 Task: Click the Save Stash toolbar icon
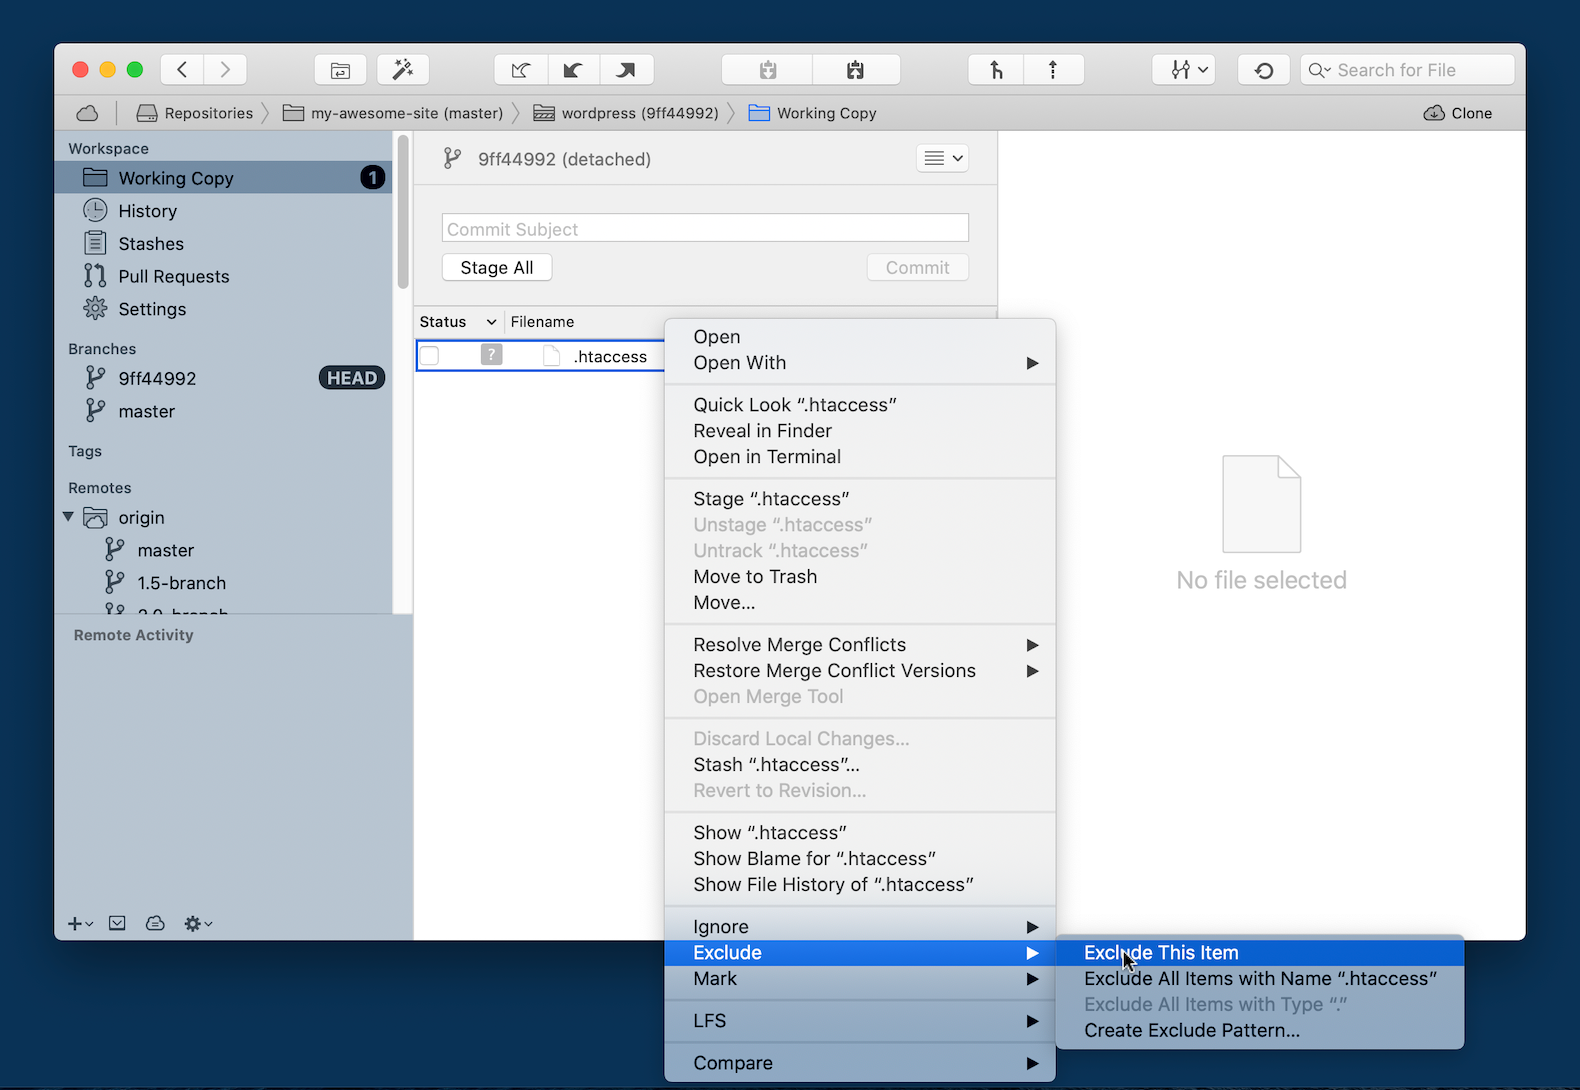[767, 70]
